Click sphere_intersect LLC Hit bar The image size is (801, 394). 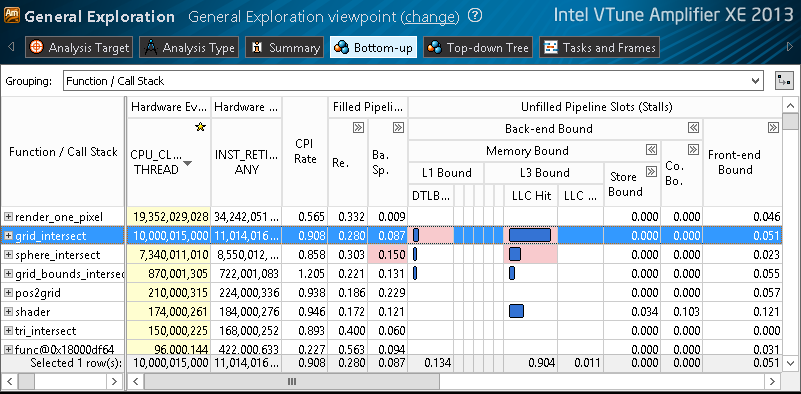click(x=515, y=254)
